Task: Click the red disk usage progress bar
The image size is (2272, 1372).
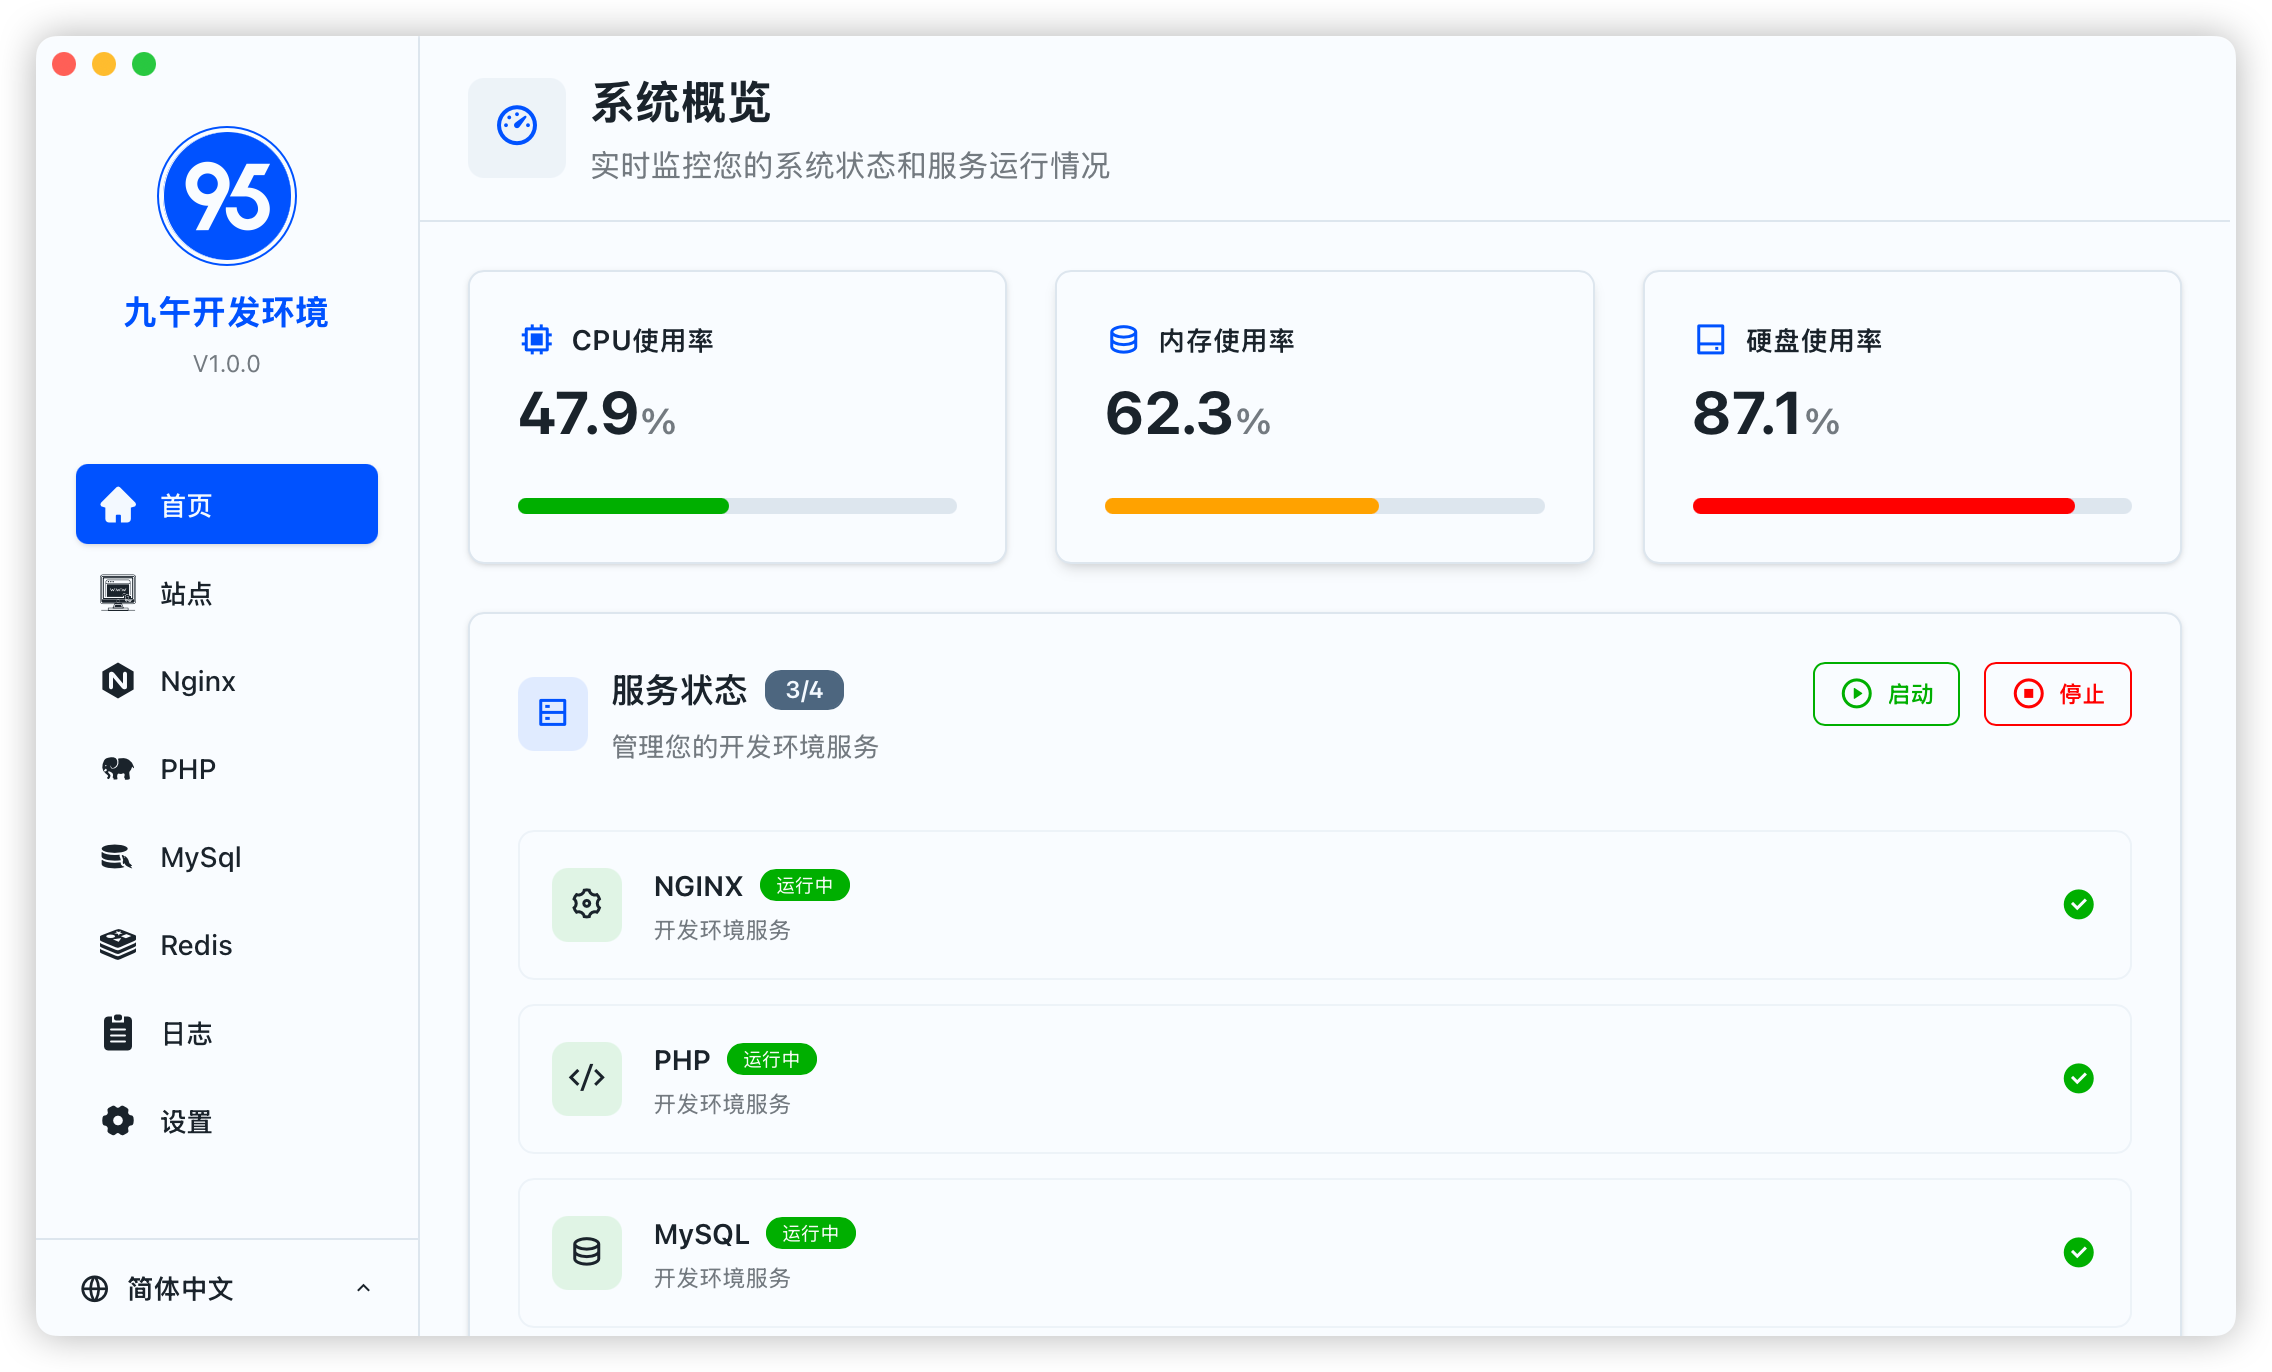Action: click(x=1881, y=506)
